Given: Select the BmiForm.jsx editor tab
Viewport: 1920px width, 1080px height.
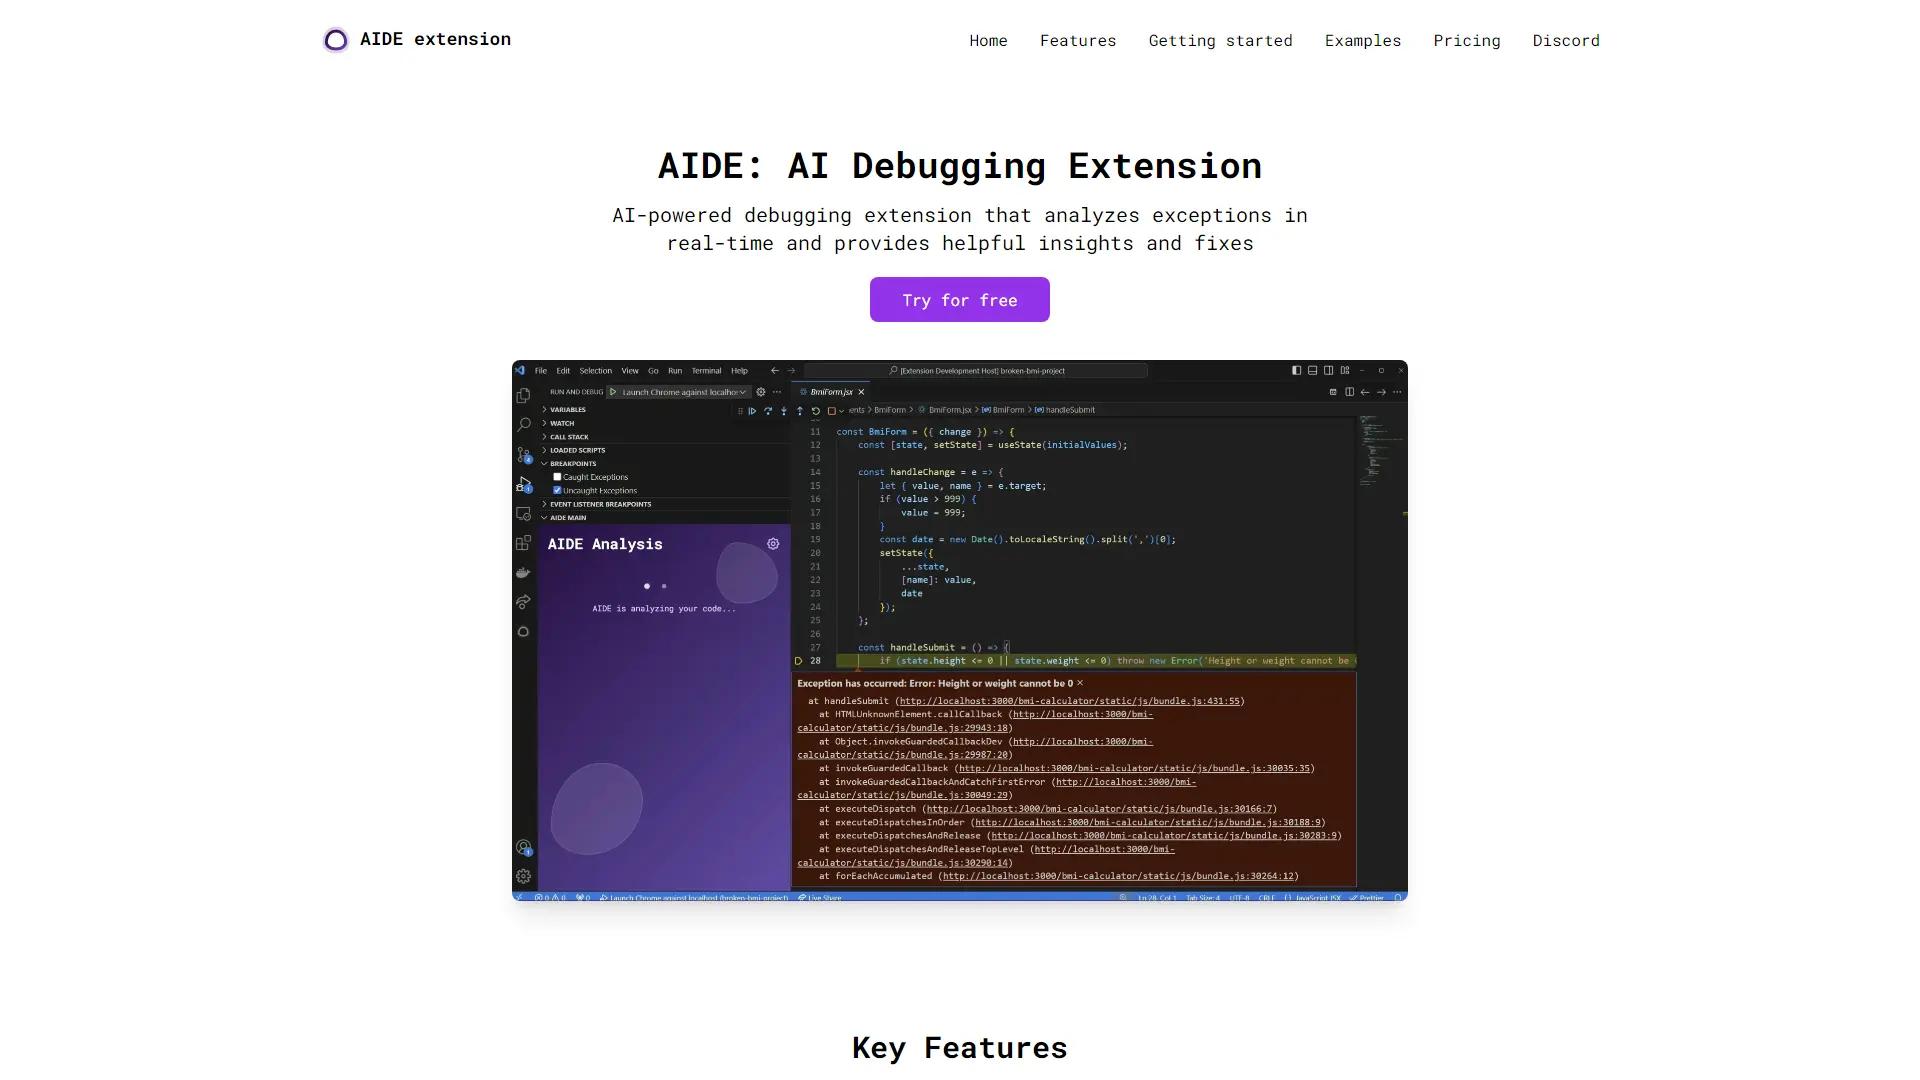Looking at the screenshot, I should coord(831,392).
